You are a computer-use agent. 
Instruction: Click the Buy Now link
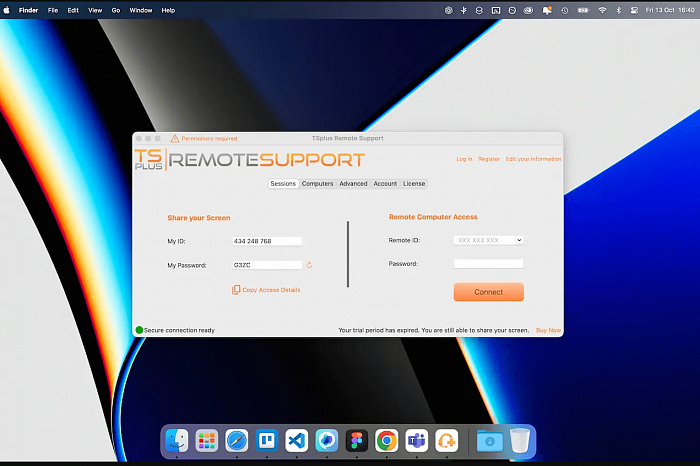tap(549, 330)
